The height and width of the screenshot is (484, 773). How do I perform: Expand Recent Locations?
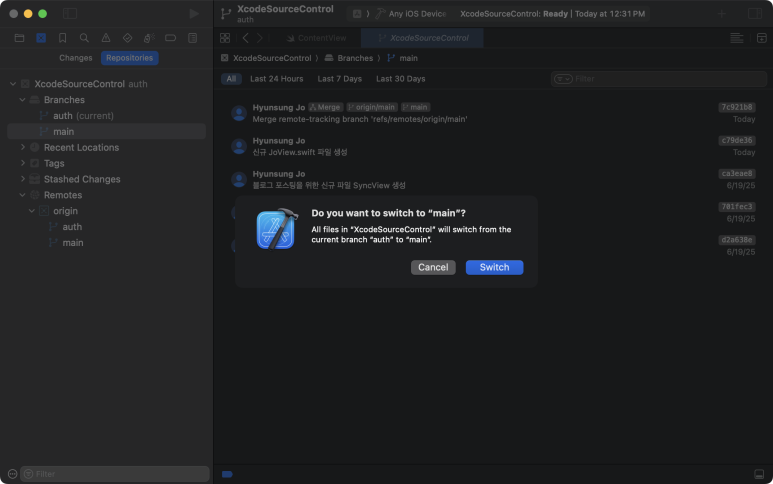(22, 147)
